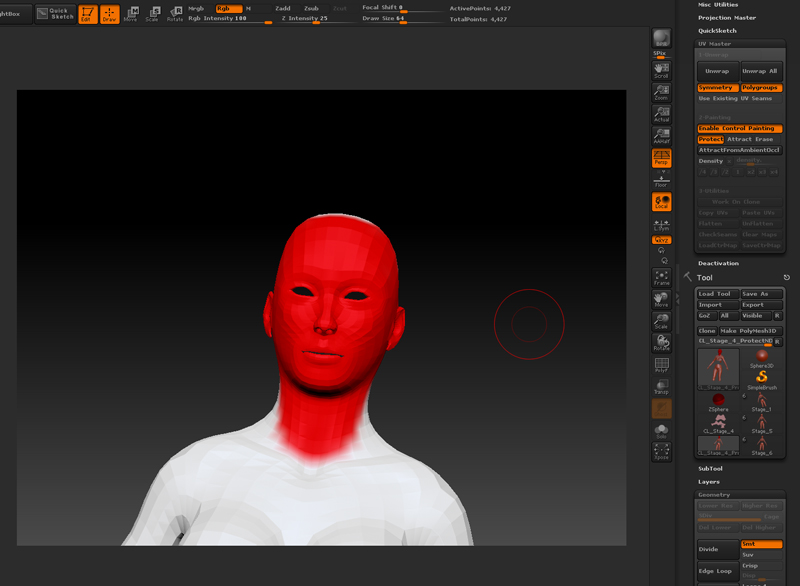Select the ZSphere tool thumbnail
This screenshot has width=800, height=586.
718,402
